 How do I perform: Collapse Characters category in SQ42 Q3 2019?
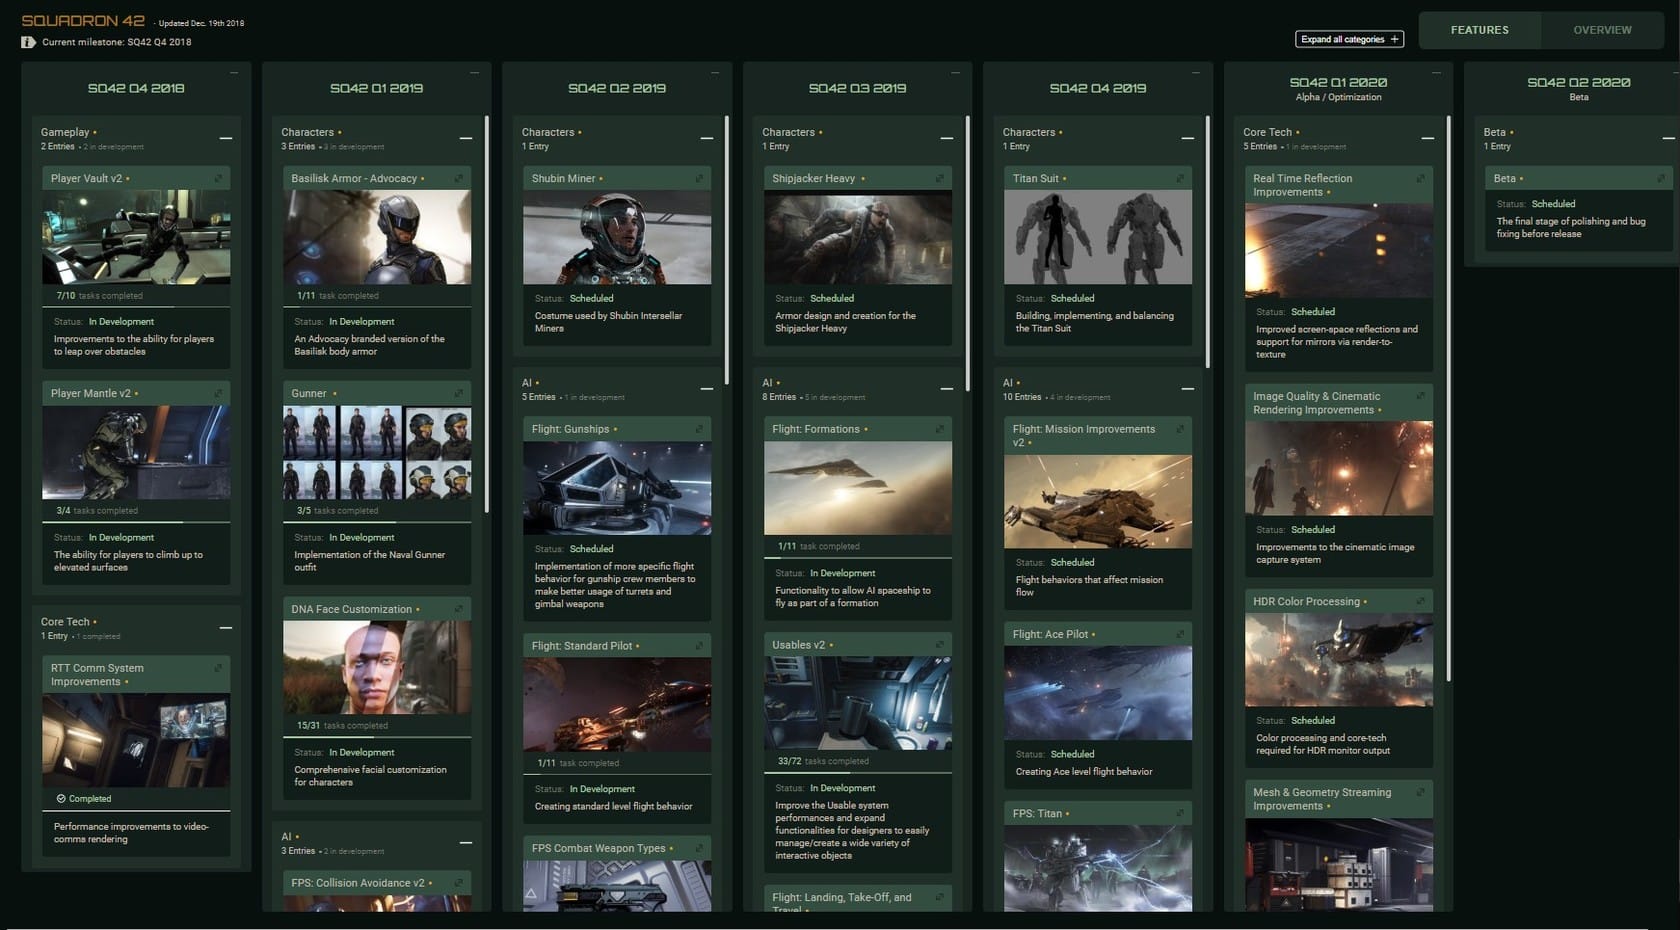(946, 138)
